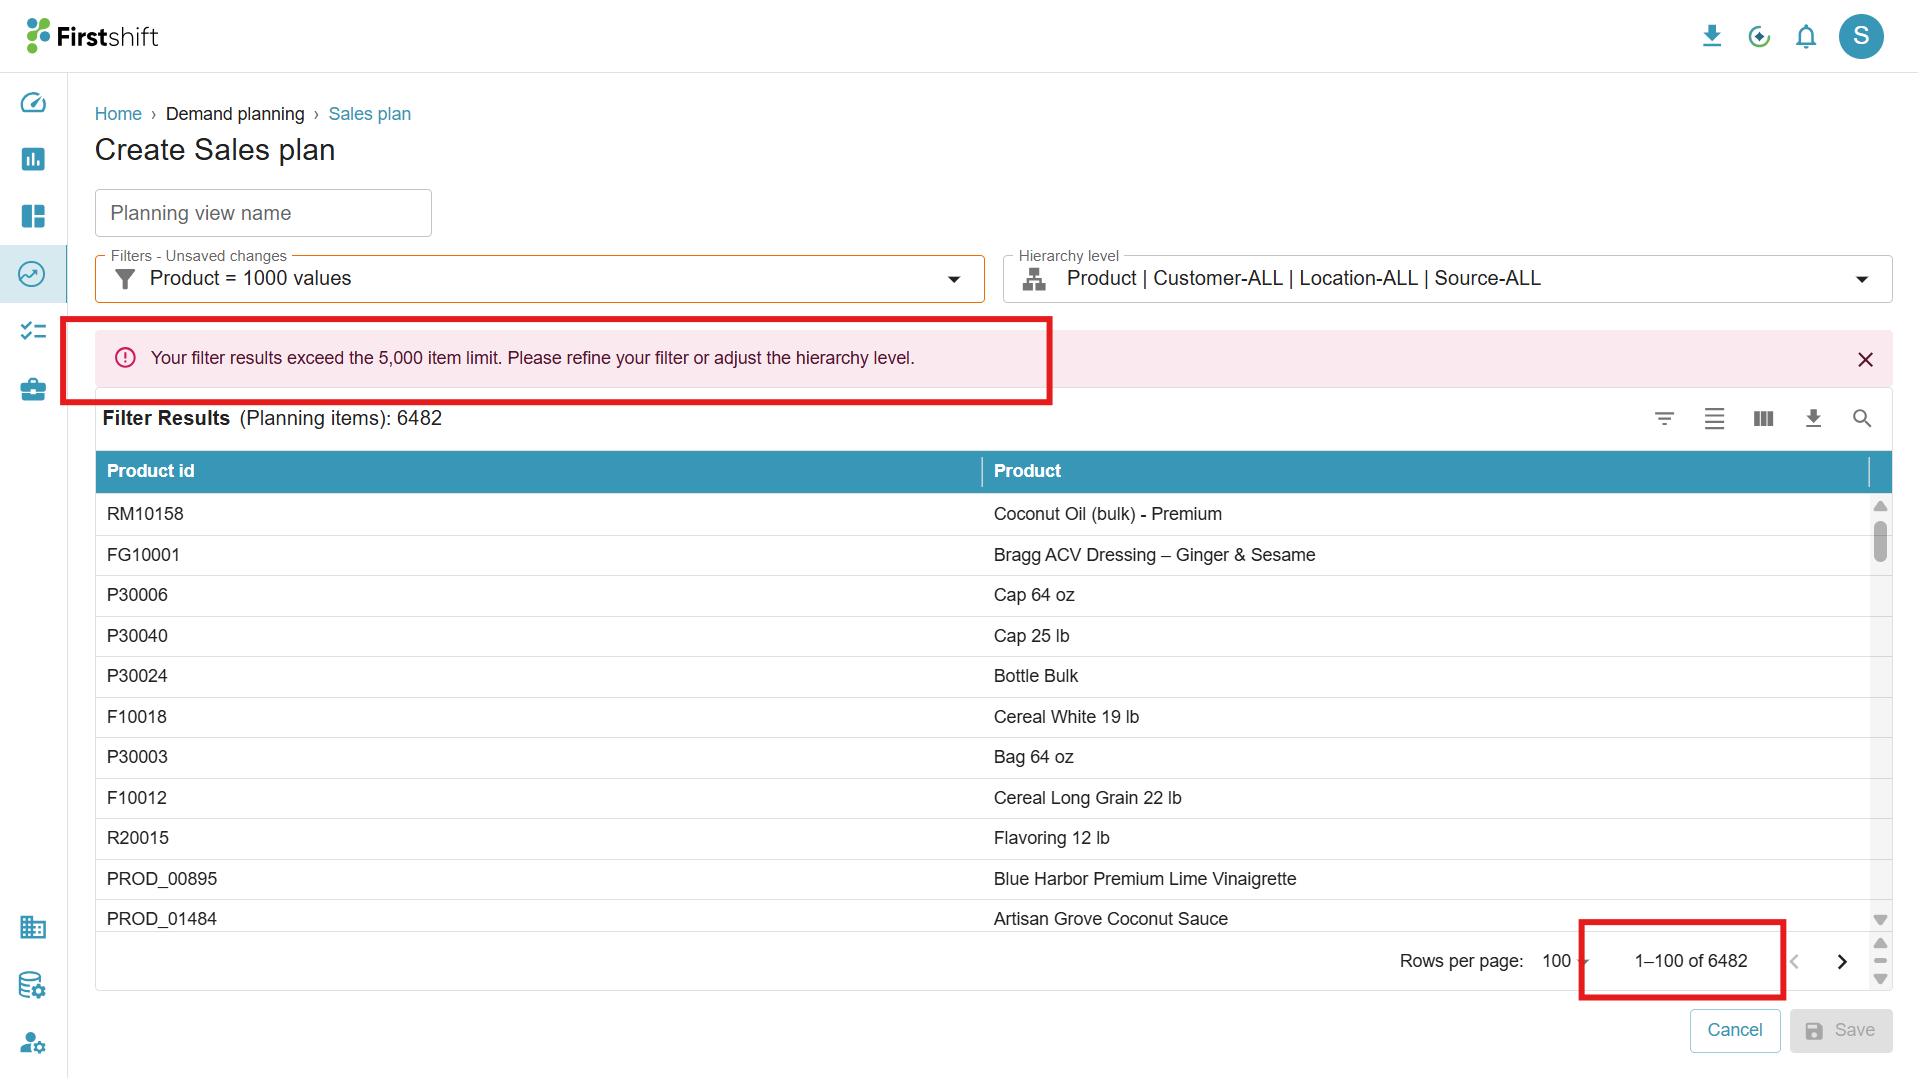1918x1078 pixels.
Task: Toggle table row density icon
Action: (1714, 419)
